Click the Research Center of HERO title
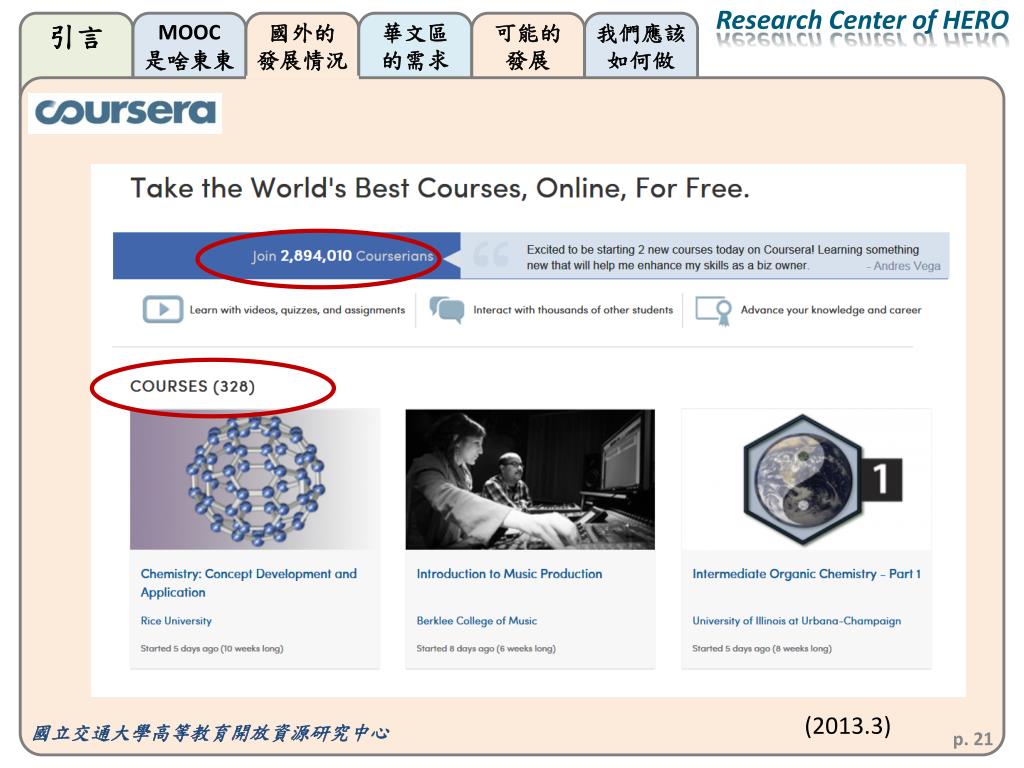This screenshot has height=768, width=1024. pos(863,20)
